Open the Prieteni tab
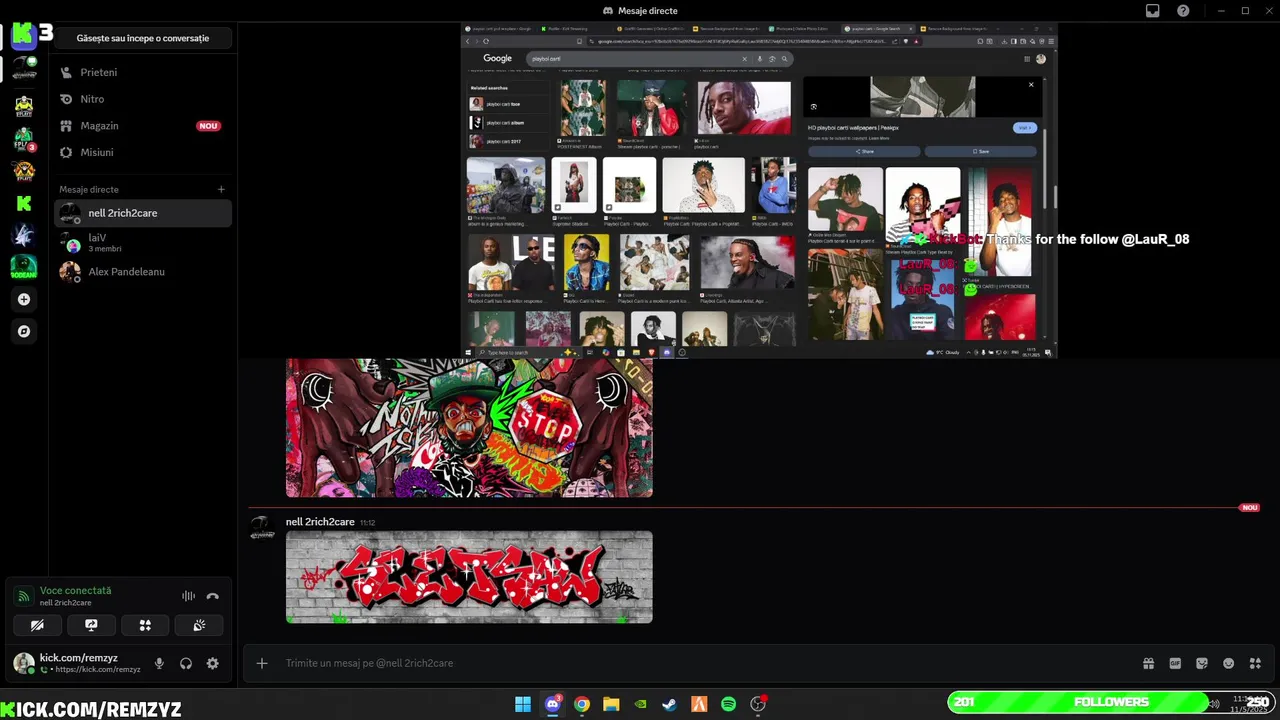The width and height of the screenshot is (1280, 720). pyautogui.click(x=143, y=72)
